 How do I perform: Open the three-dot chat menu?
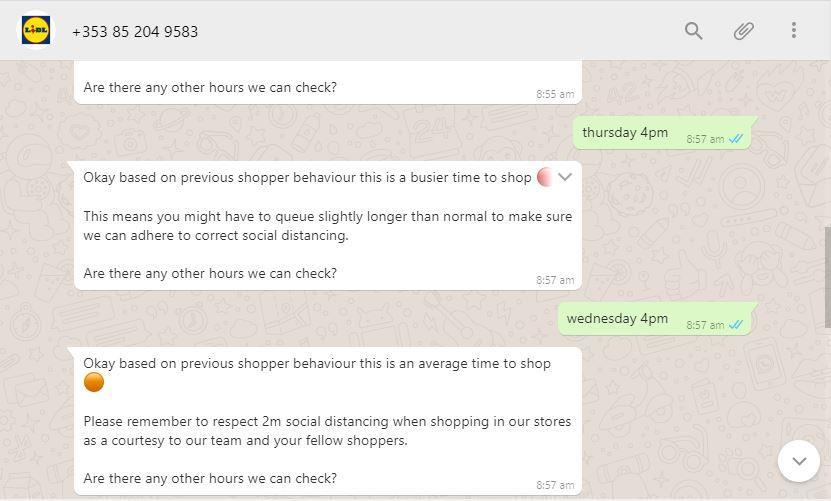coord(793,30)
